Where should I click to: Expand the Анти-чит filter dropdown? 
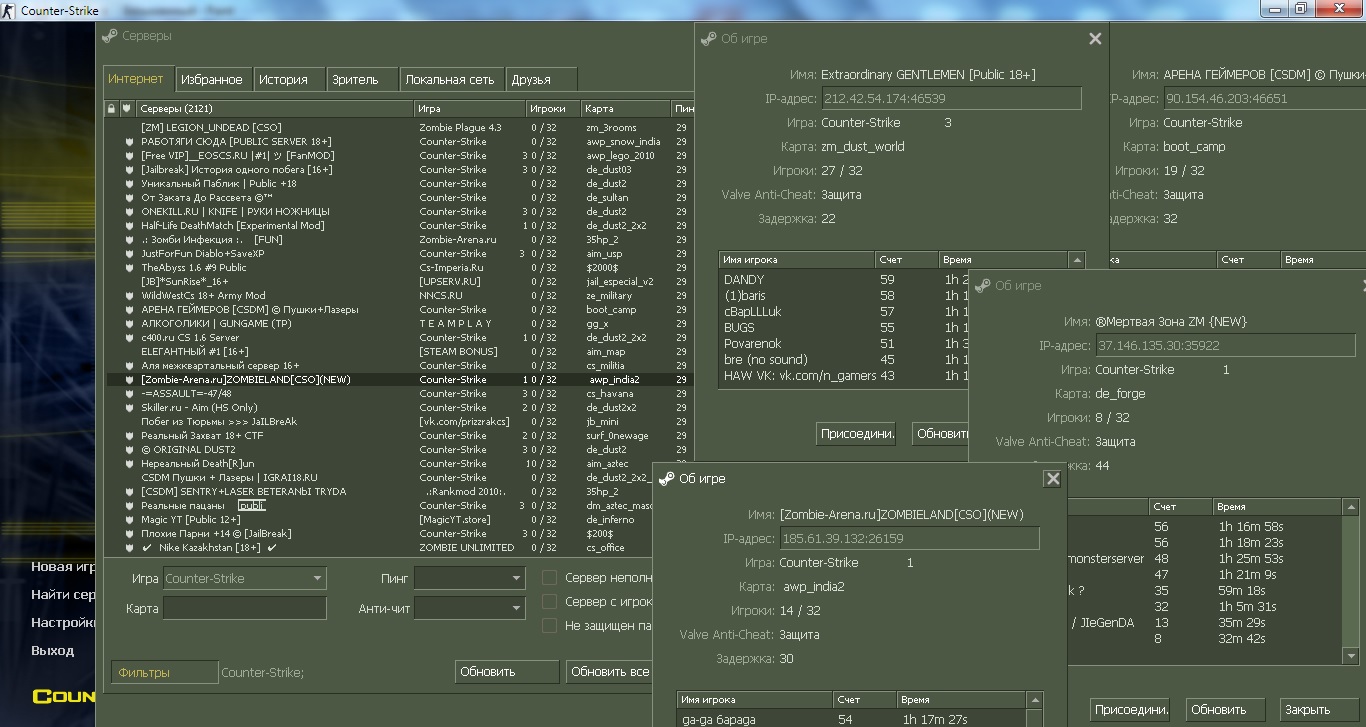470,608
